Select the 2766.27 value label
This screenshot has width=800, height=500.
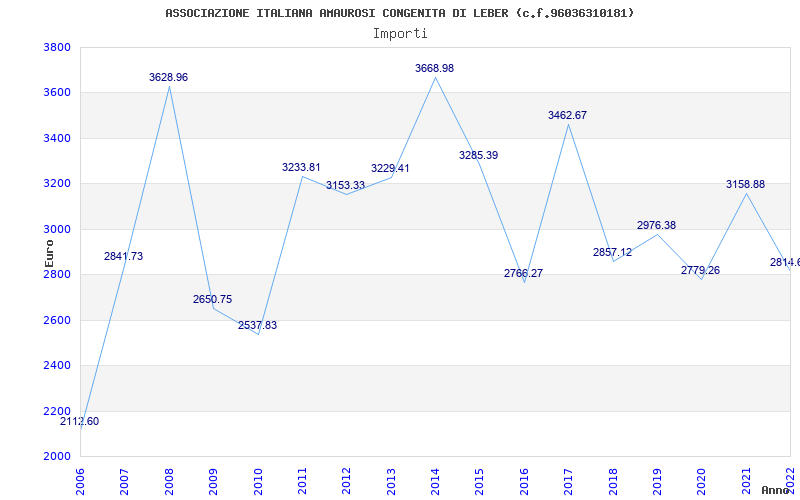[523, 273]
